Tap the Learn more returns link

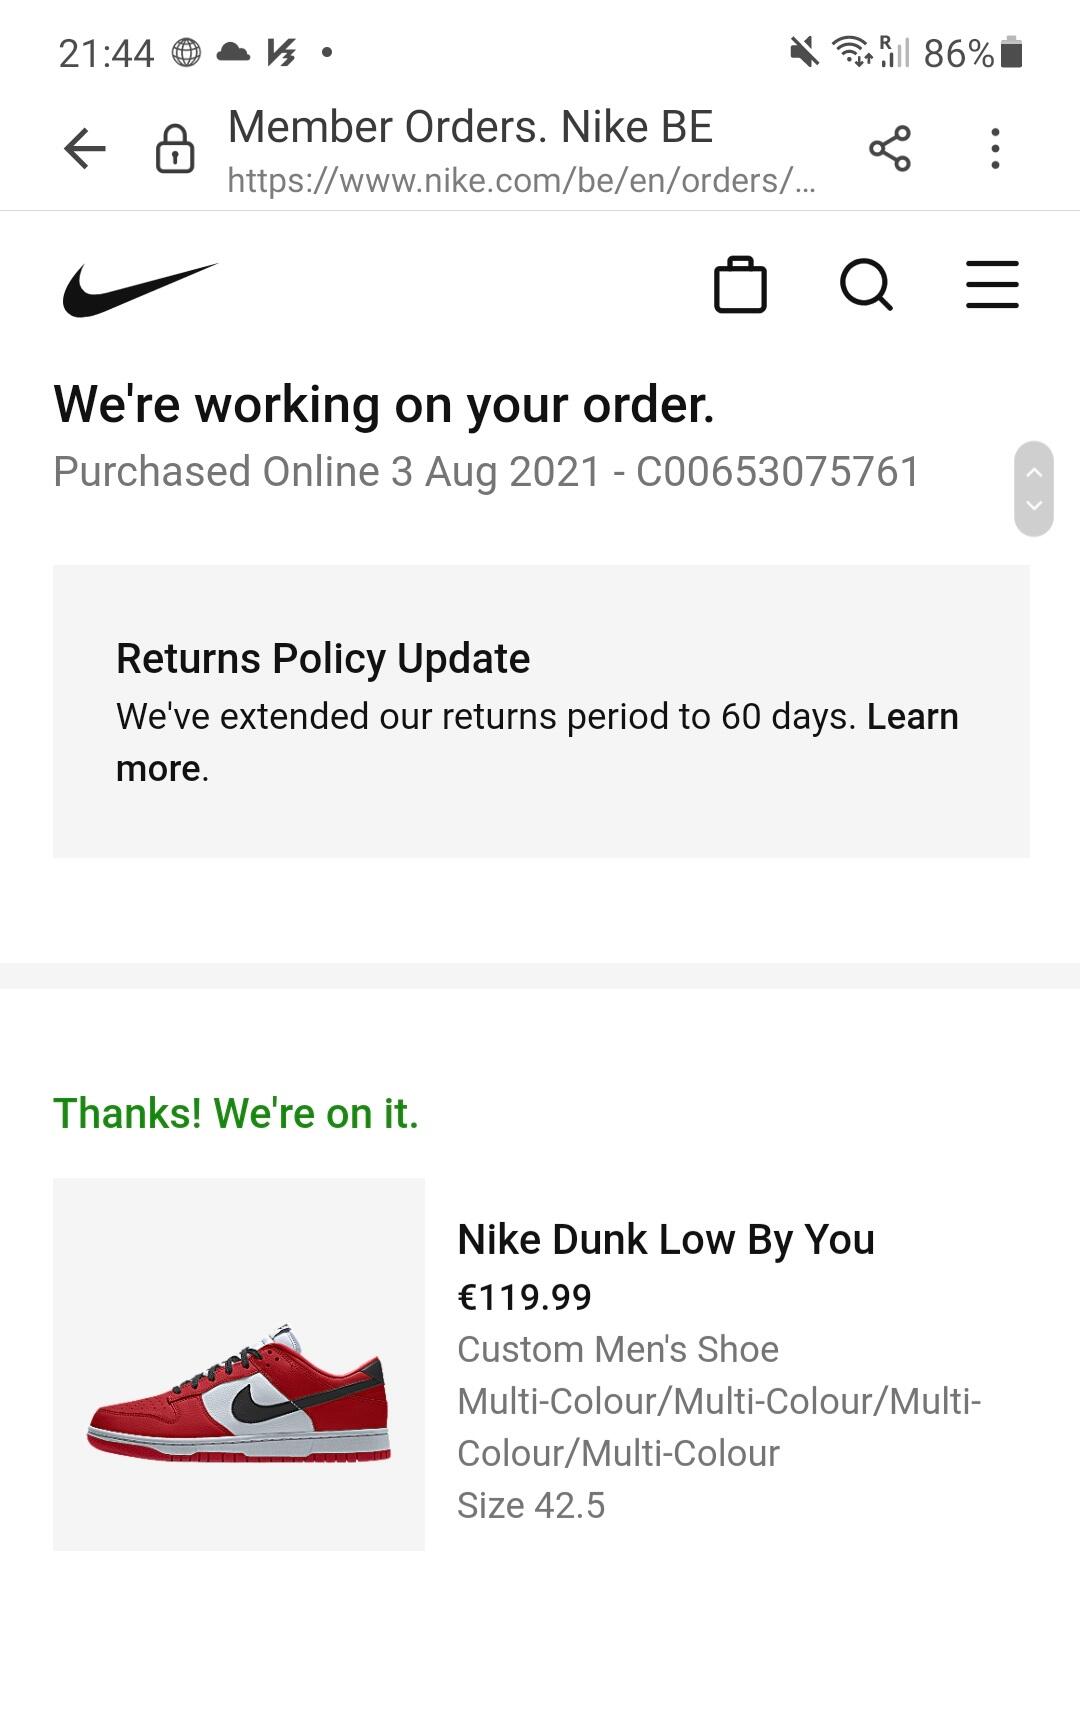(x=912, y=717)
